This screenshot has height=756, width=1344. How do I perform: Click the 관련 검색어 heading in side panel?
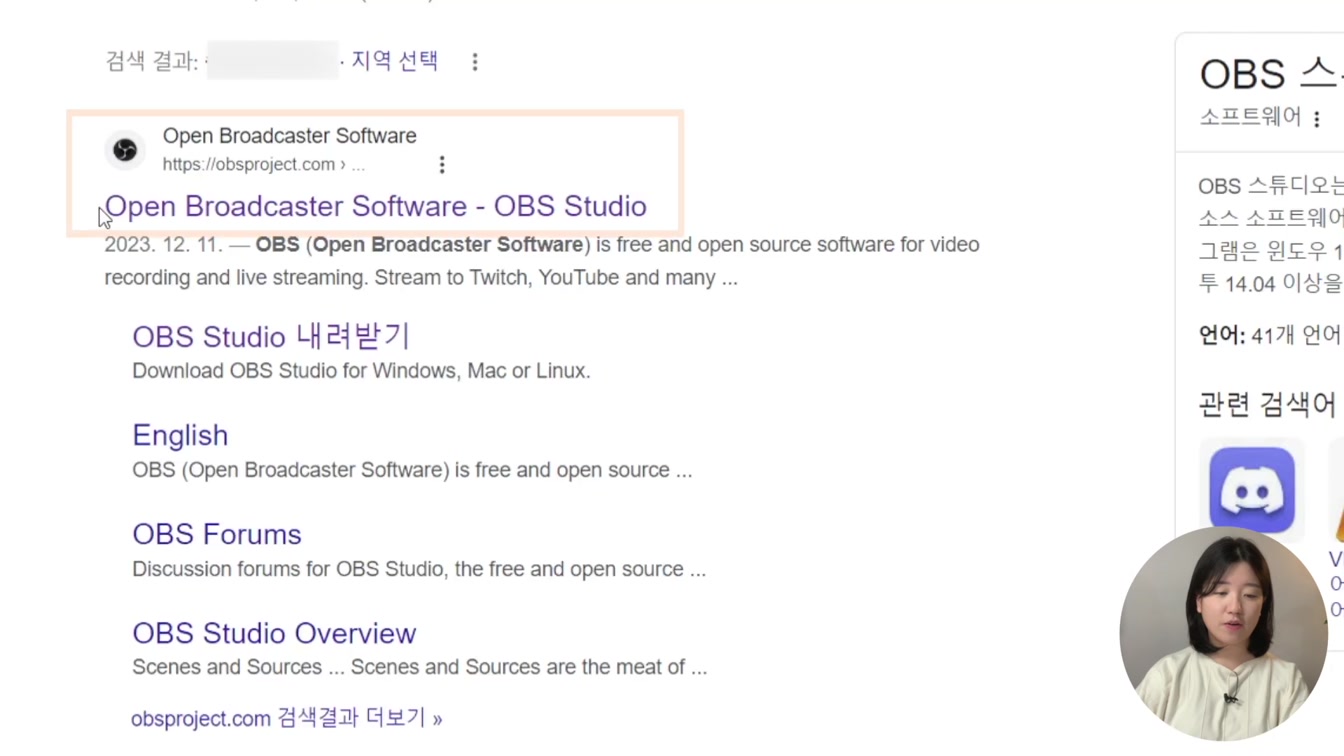coord(1267,404)
